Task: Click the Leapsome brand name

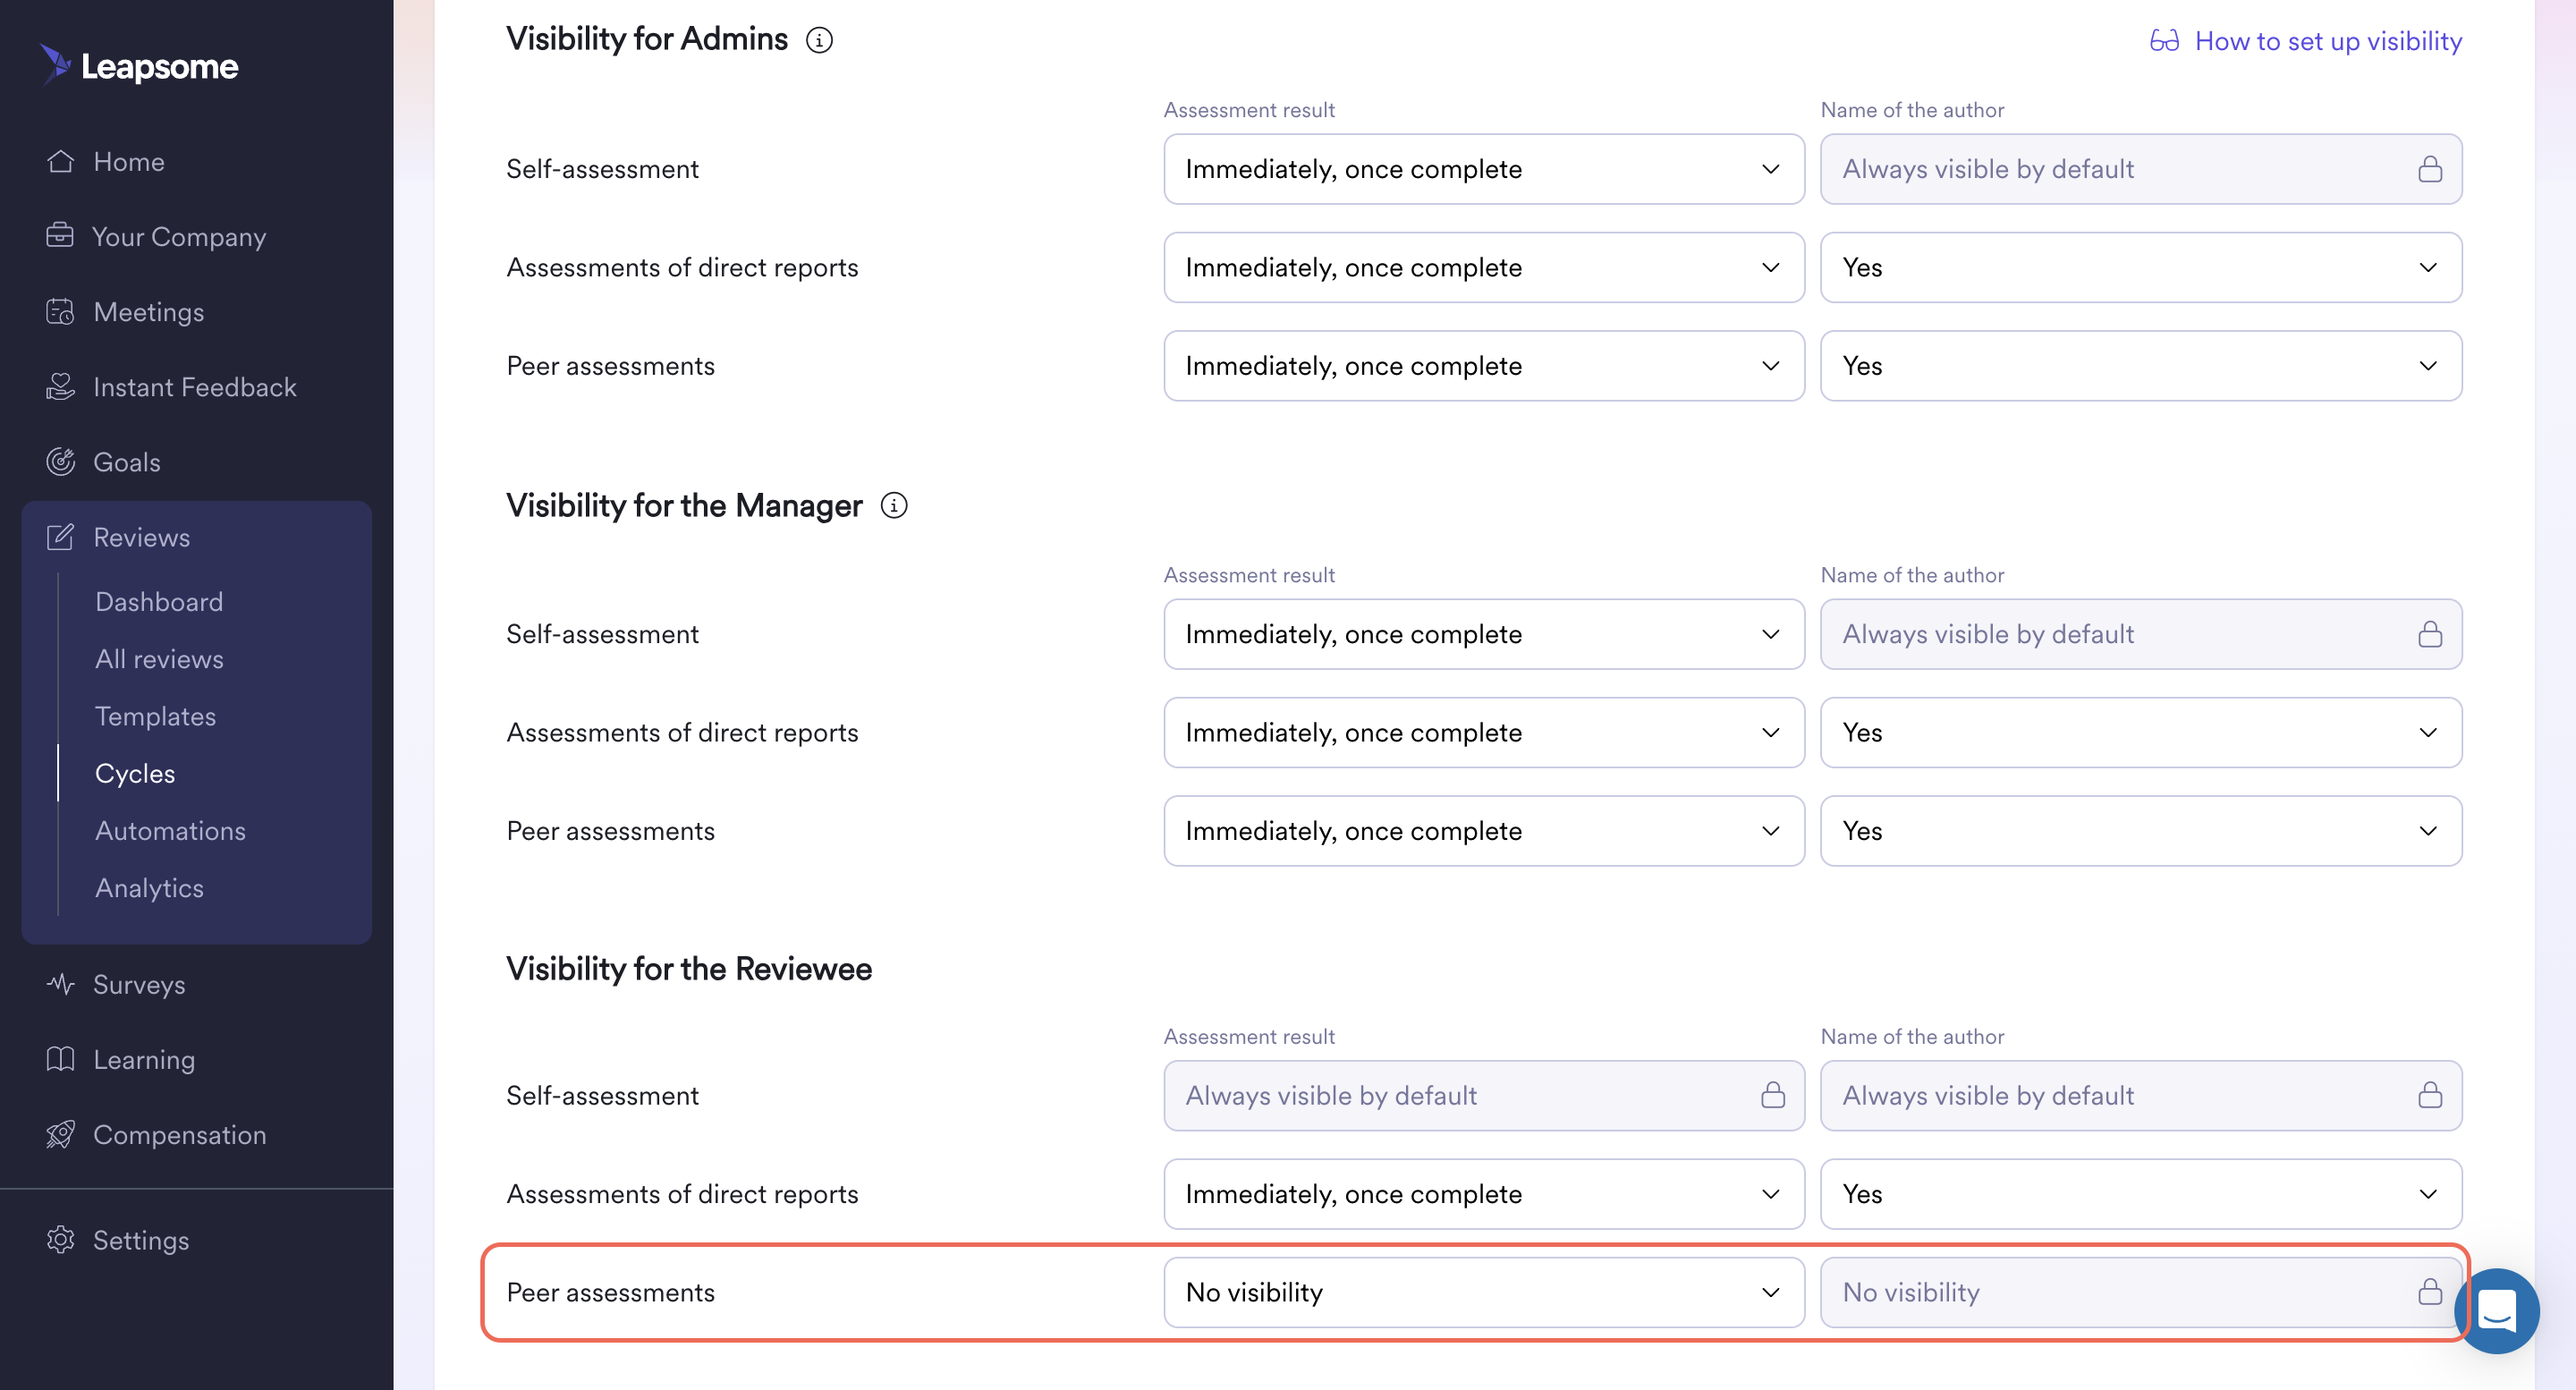Action: [159, 66]
